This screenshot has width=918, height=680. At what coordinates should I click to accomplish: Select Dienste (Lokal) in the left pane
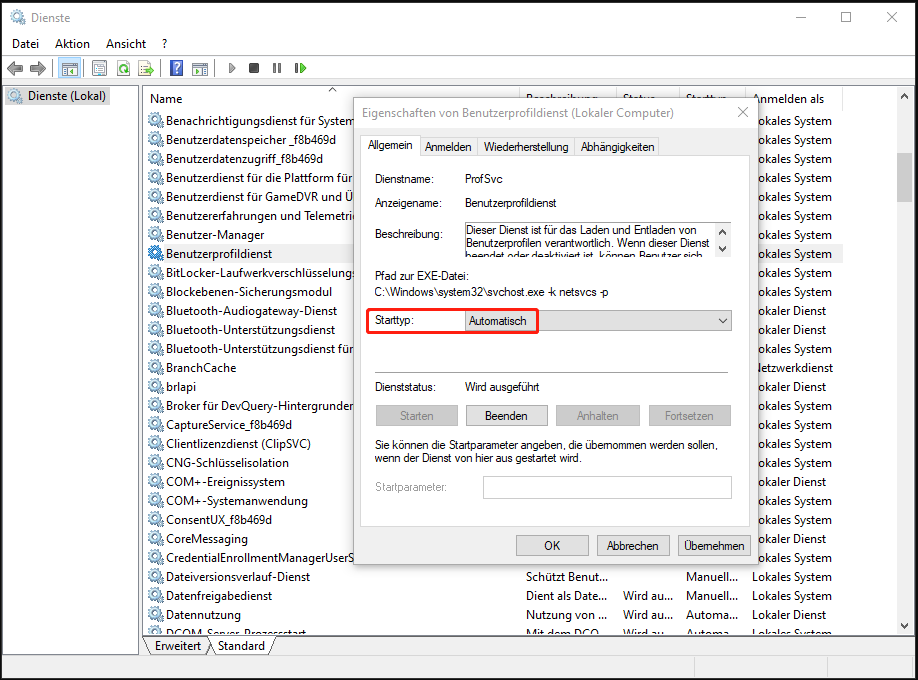click(x=65, y=95)
